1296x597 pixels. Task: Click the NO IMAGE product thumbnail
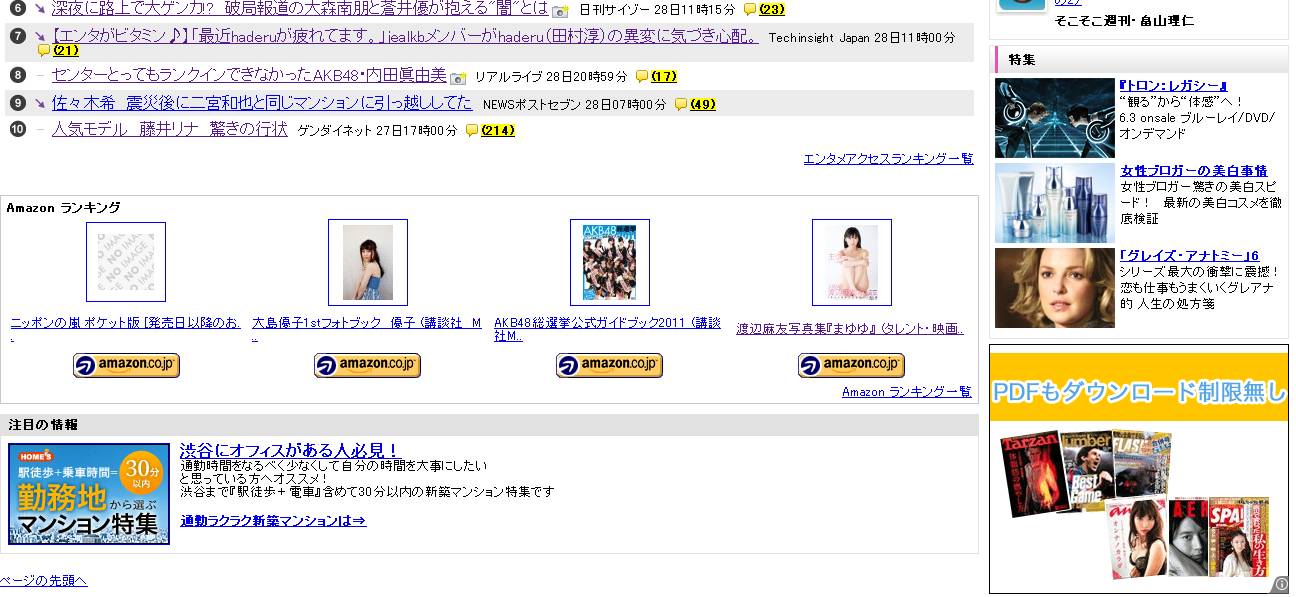[x=126, y=262]
